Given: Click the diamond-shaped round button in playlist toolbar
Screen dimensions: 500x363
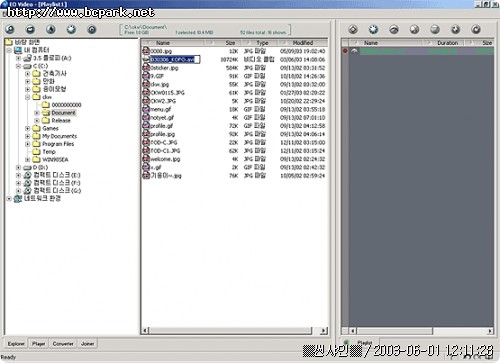Looking at the screenshot, I should (x=353, y=30).
